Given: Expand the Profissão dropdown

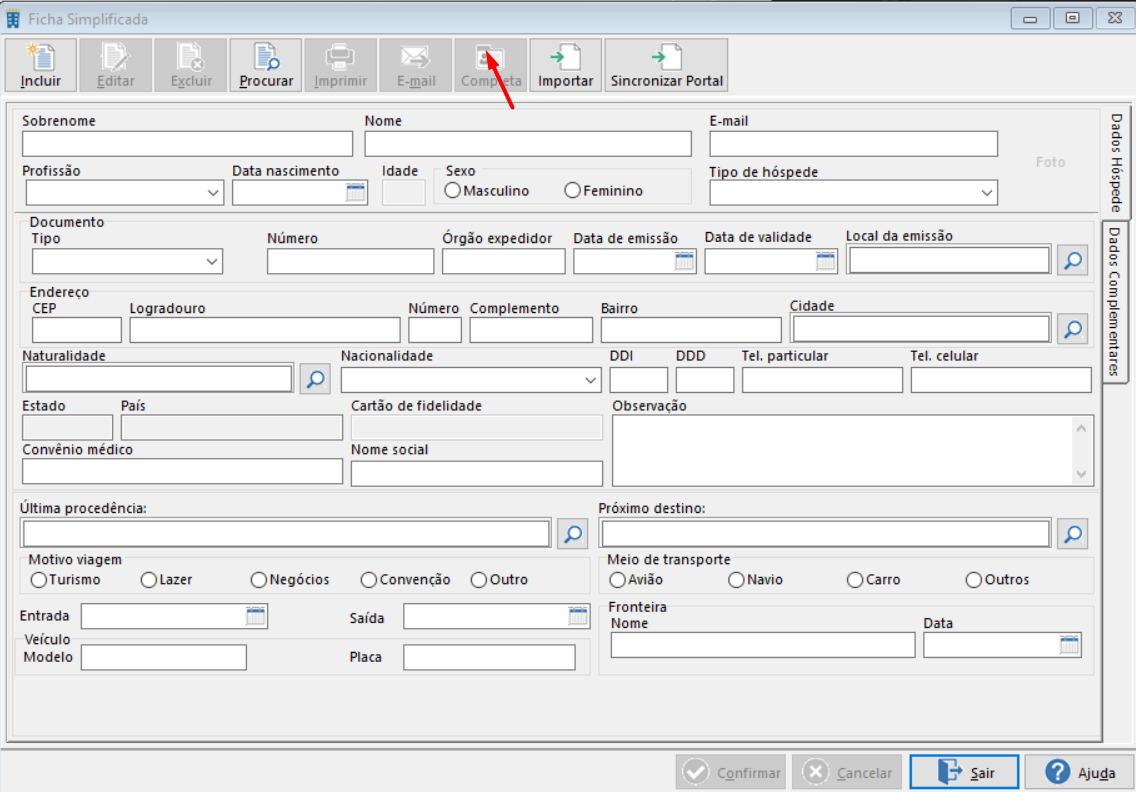Looking at the screenshot, I should click(x=212, y=193).
